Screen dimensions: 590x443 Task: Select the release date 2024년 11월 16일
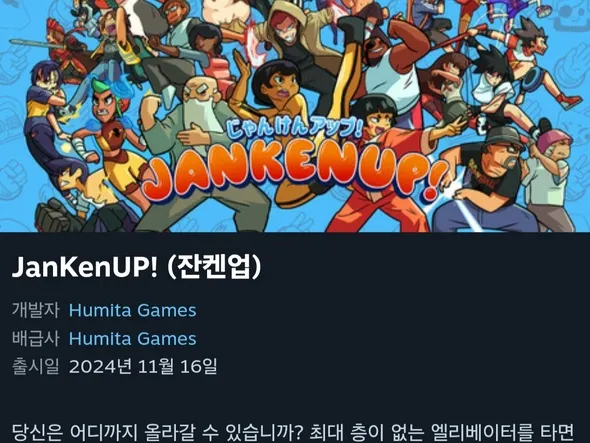tap(143, 366)
